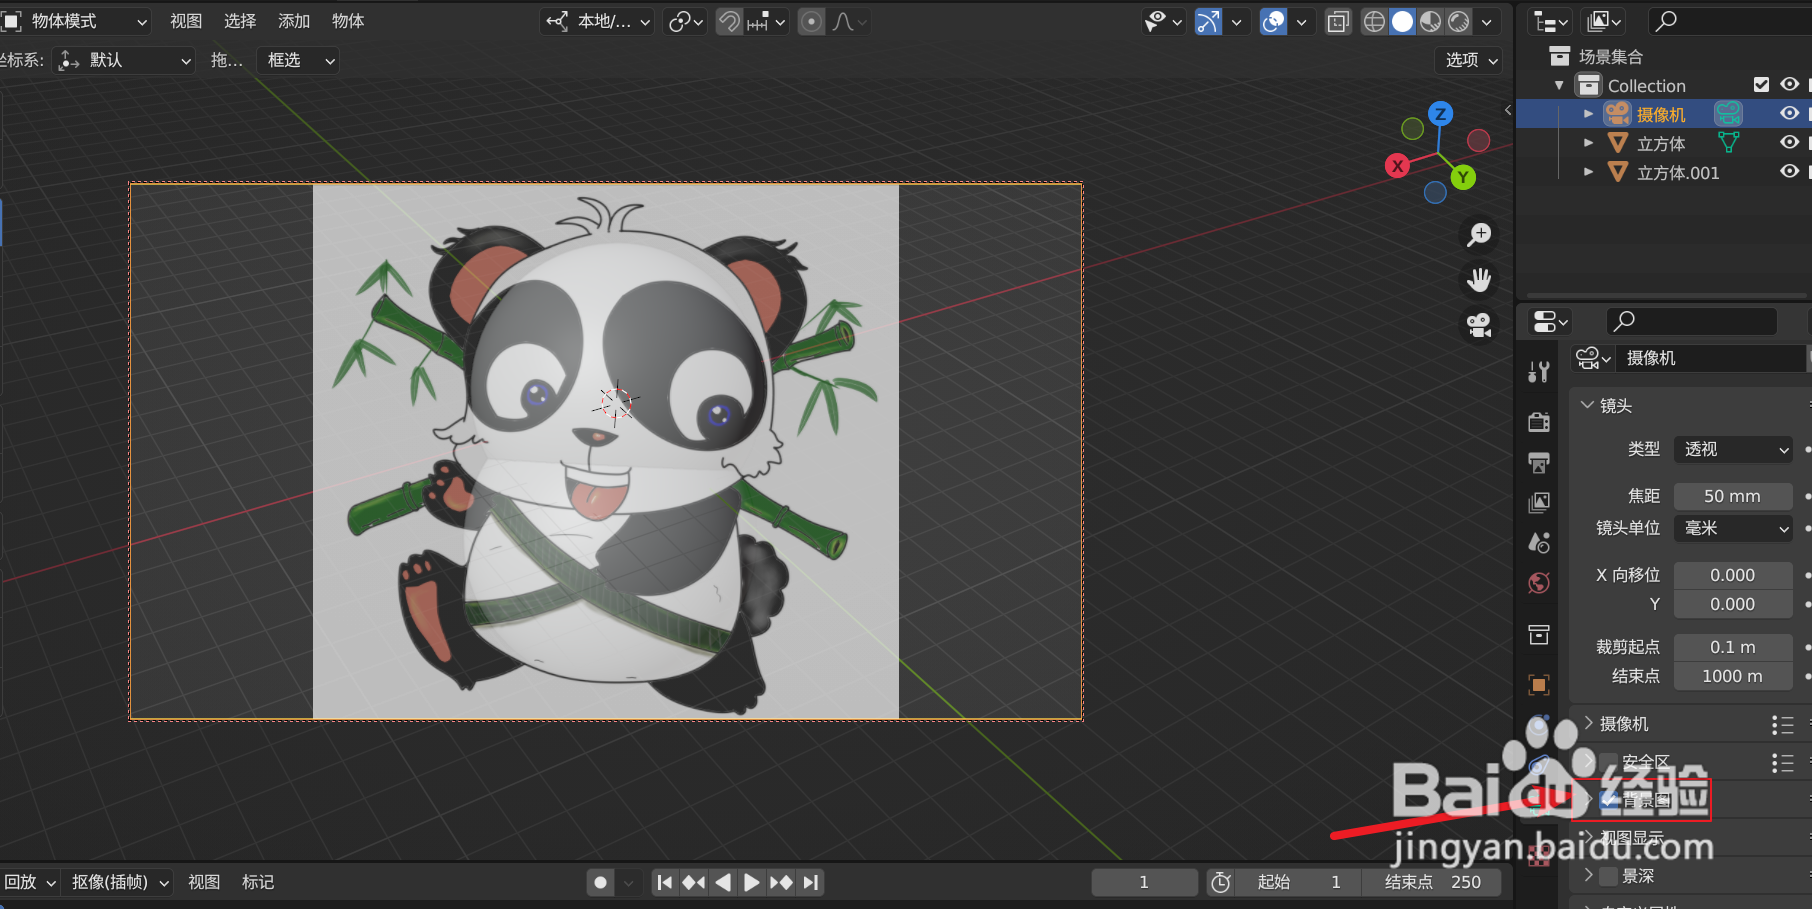Open the 物体模式 mode dropdown
This screenshot has width=1812, height=909.
[x=76, y=21]
